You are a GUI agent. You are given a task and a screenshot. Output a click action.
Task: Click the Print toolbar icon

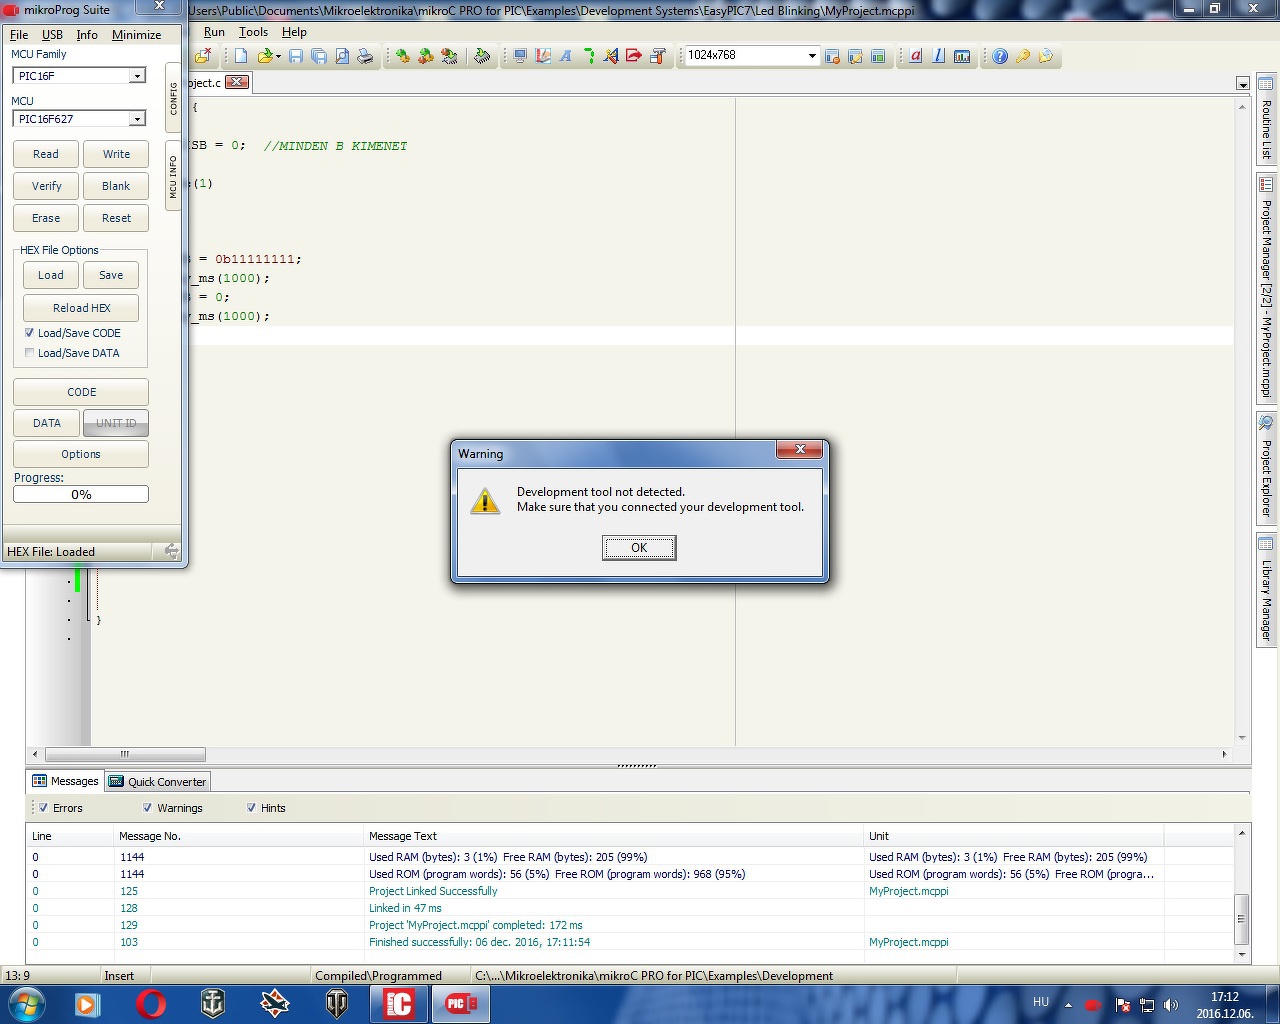(x=365, y=56)
